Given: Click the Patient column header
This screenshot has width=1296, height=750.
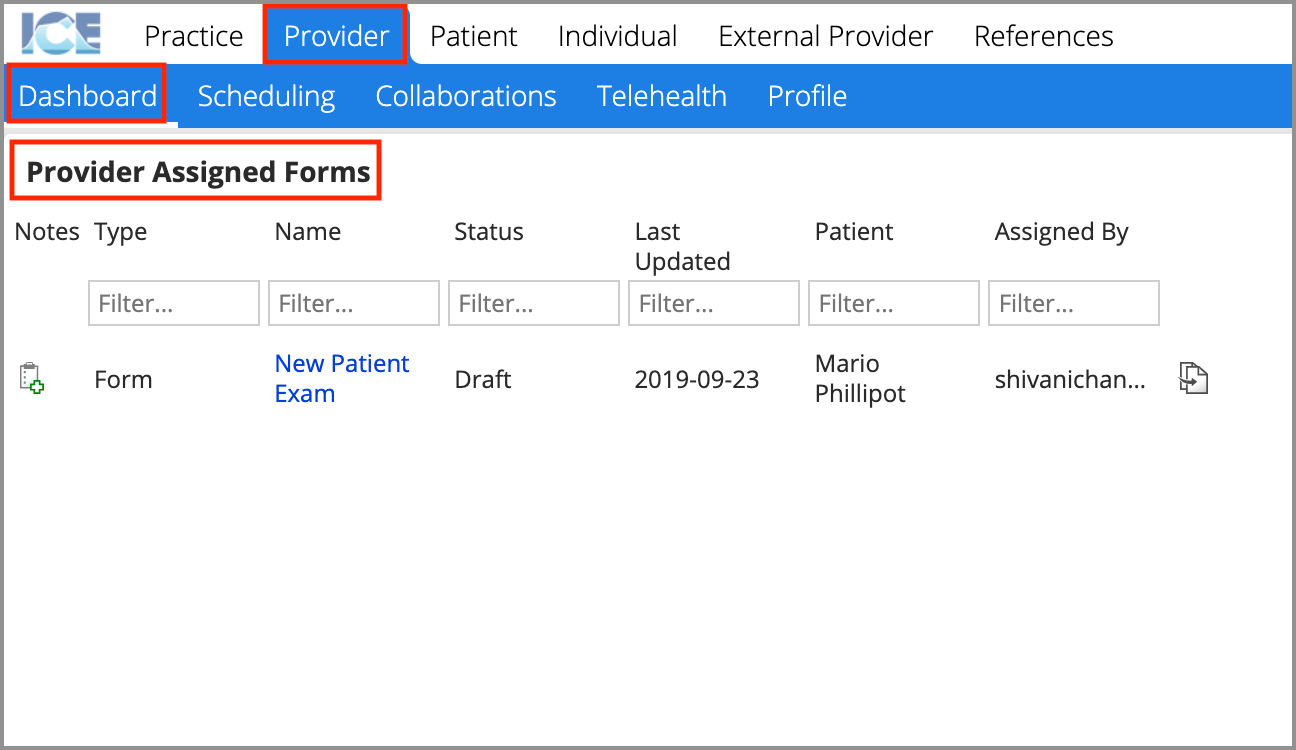Looking at the screenshot, I should click(854, 232).
